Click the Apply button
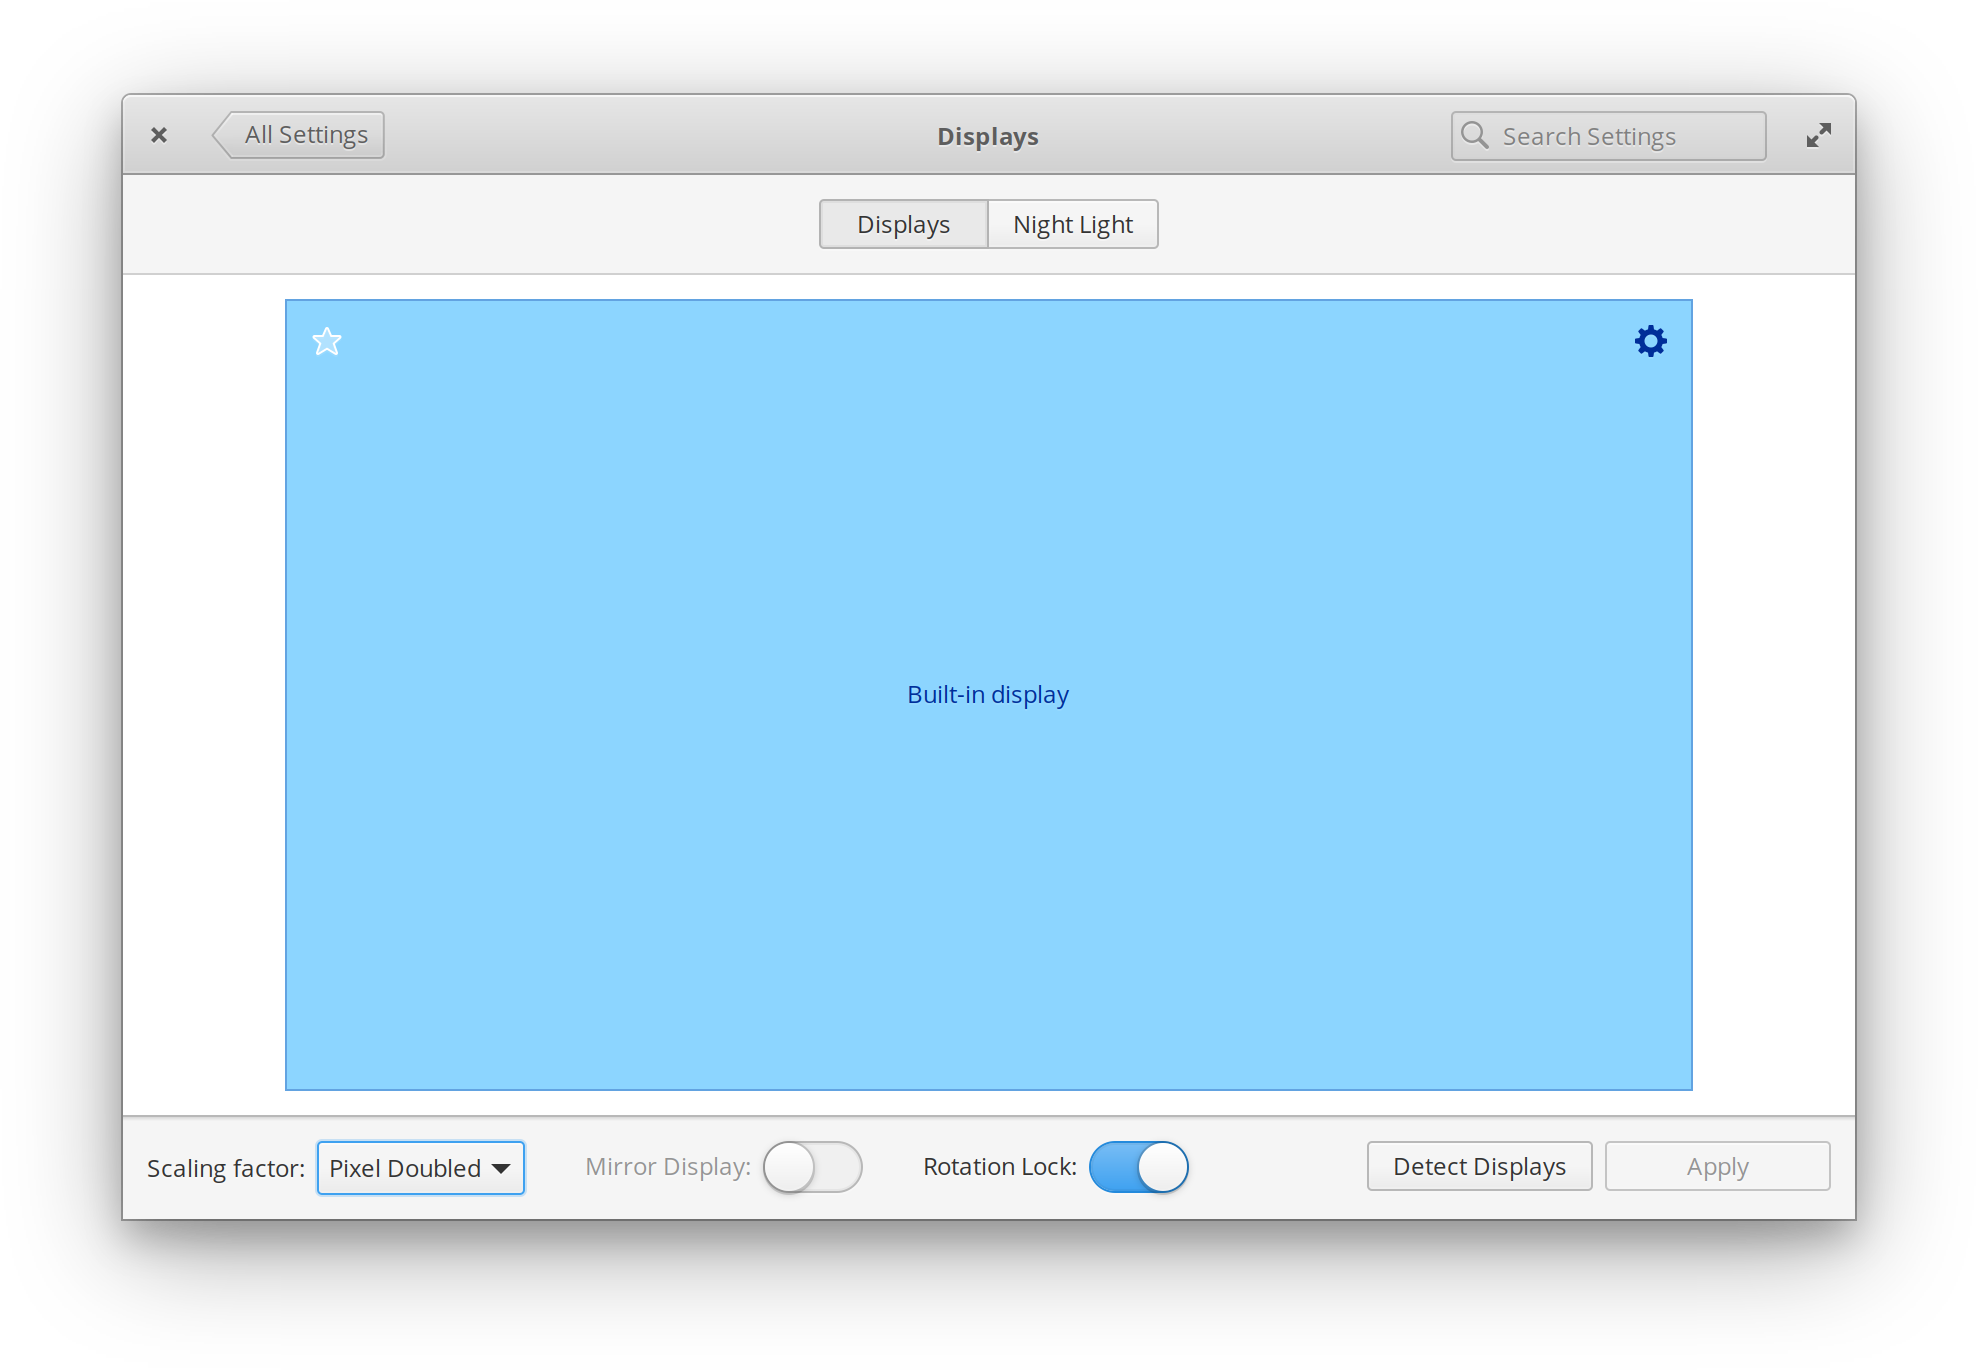 click(1717, 1166)
